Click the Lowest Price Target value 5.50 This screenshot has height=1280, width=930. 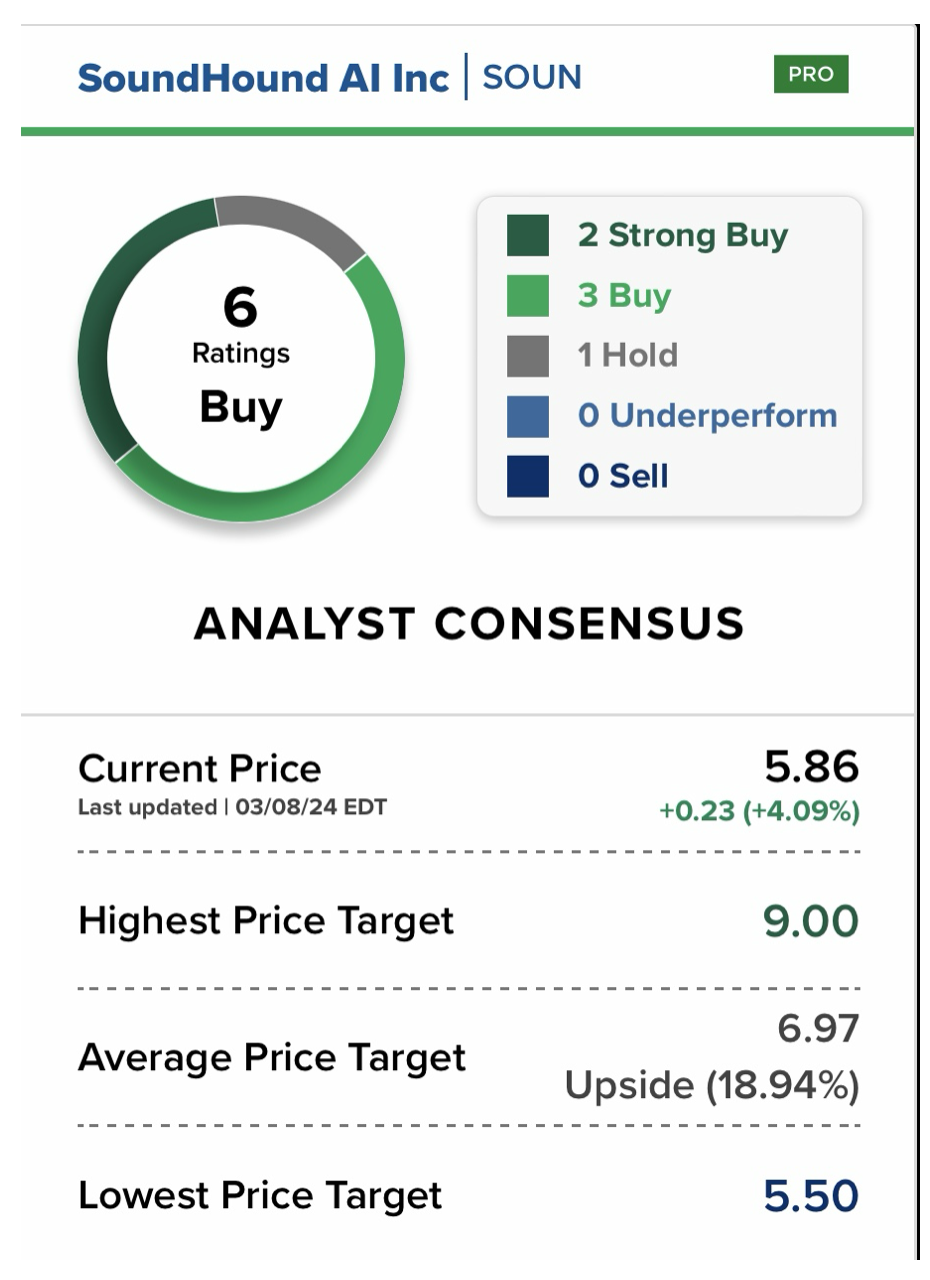[x=811, y=1196]
